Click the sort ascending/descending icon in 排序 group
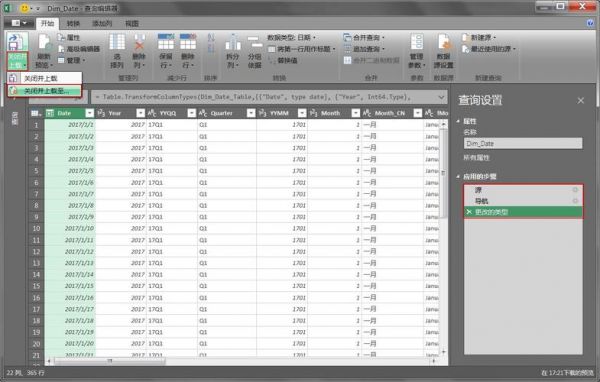Viewport: 600px width, 382px height. 211,43
